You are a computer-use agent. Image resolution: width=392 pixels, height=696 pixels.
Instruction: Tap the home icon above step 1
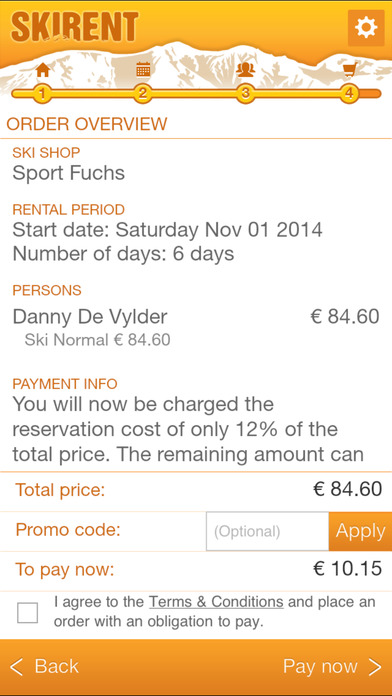[x=43, y=70]
